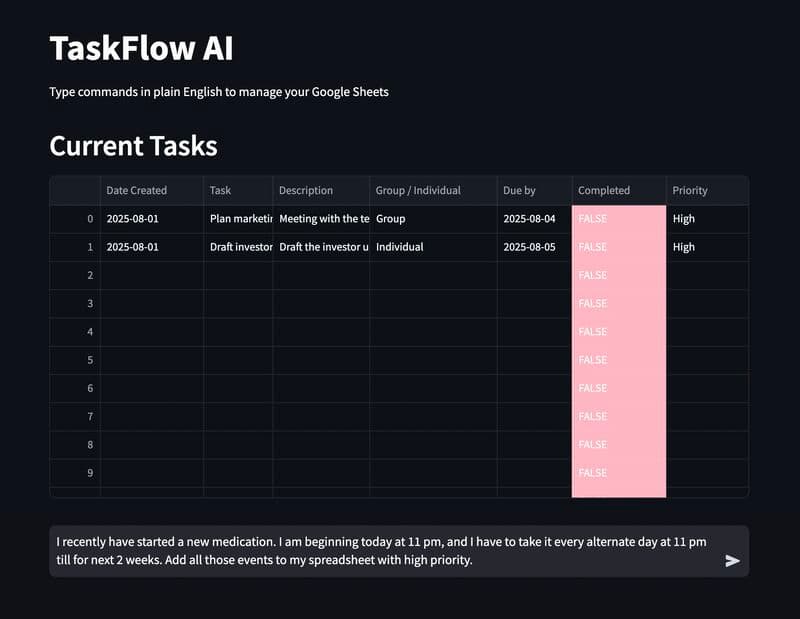This screenshot has height=619, width=800.
Task: Toggle the Completed FALSE cell in row 1
Action: click(618, 247)
